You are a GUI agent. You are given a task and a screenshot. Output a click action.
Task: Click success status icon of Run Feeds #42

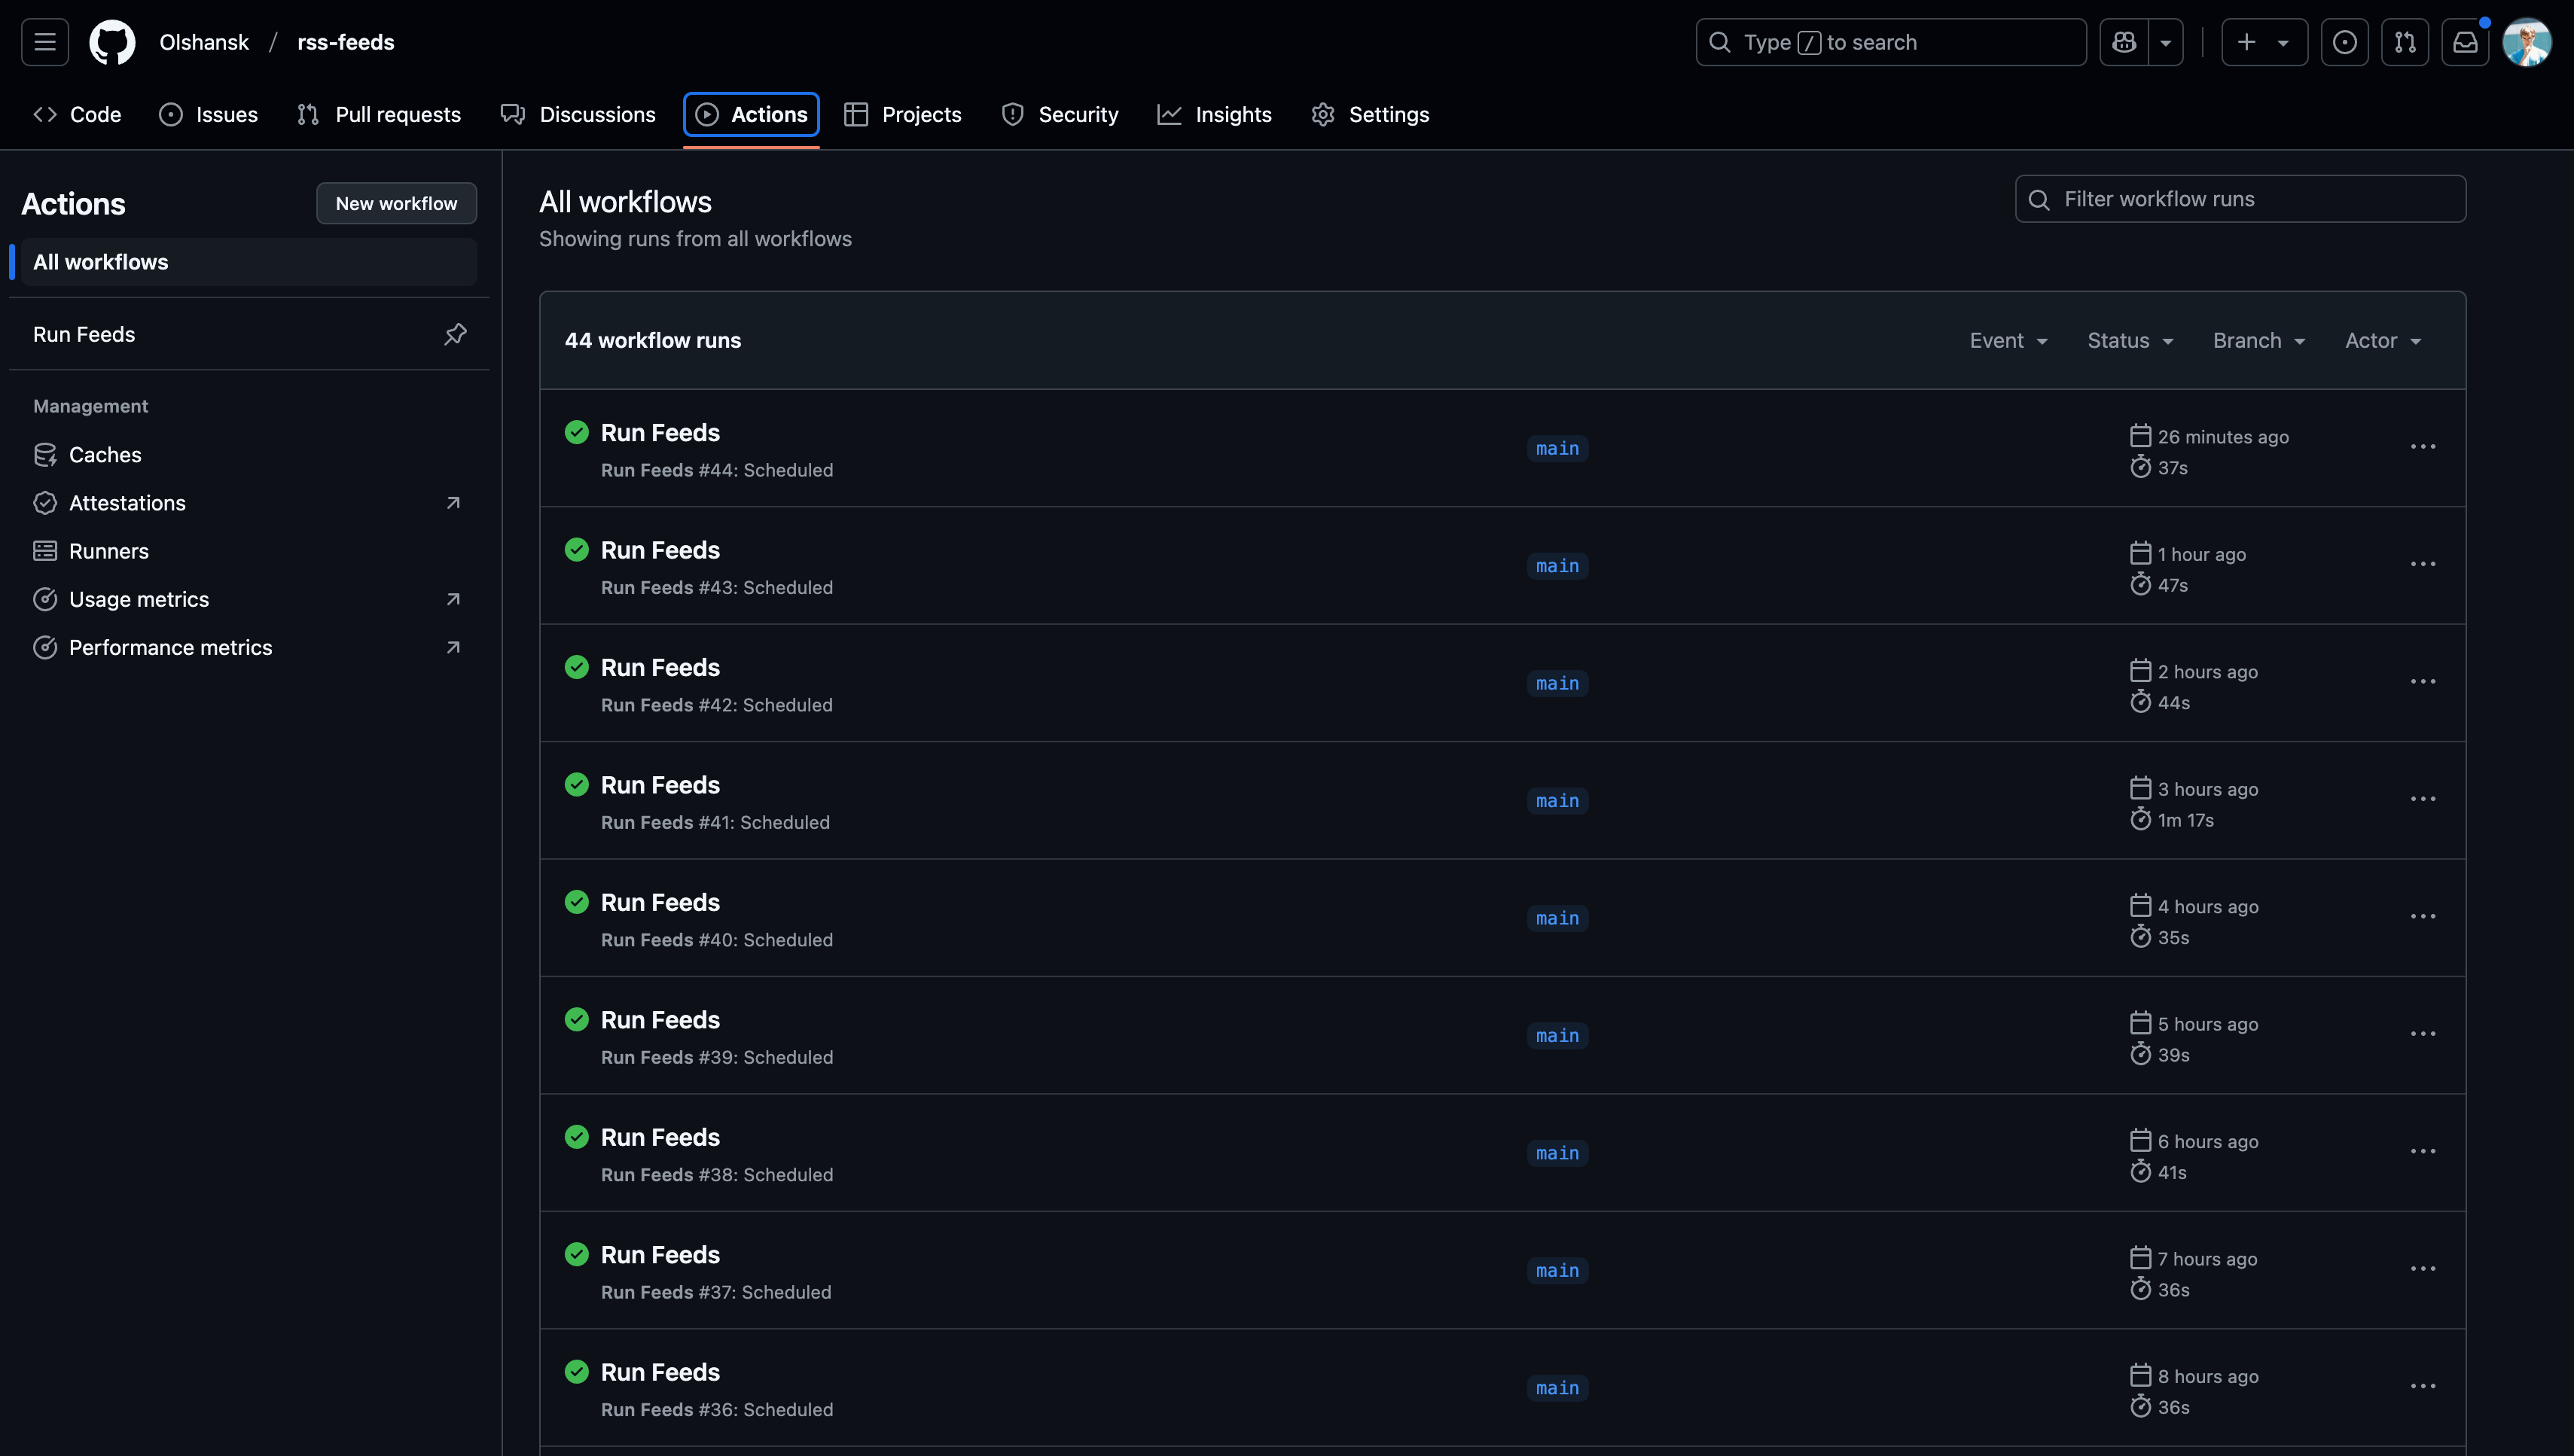(x=577, y=667)
